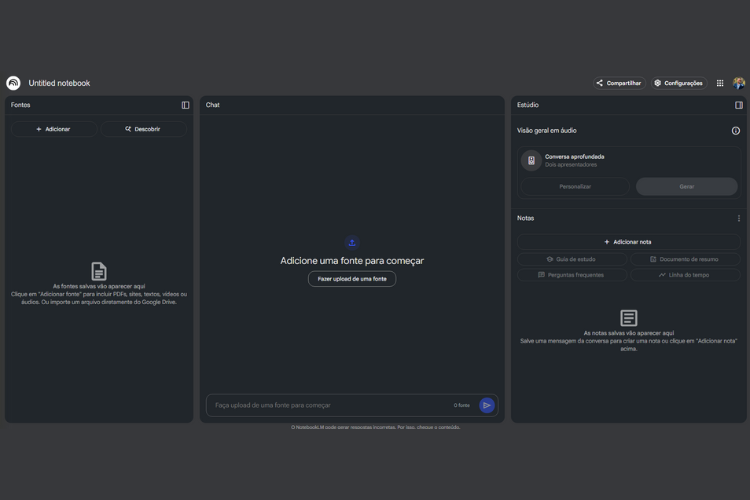The image size is (750, 500).
Task: Select Perguntas frequentes option
Action: (571, 275)
